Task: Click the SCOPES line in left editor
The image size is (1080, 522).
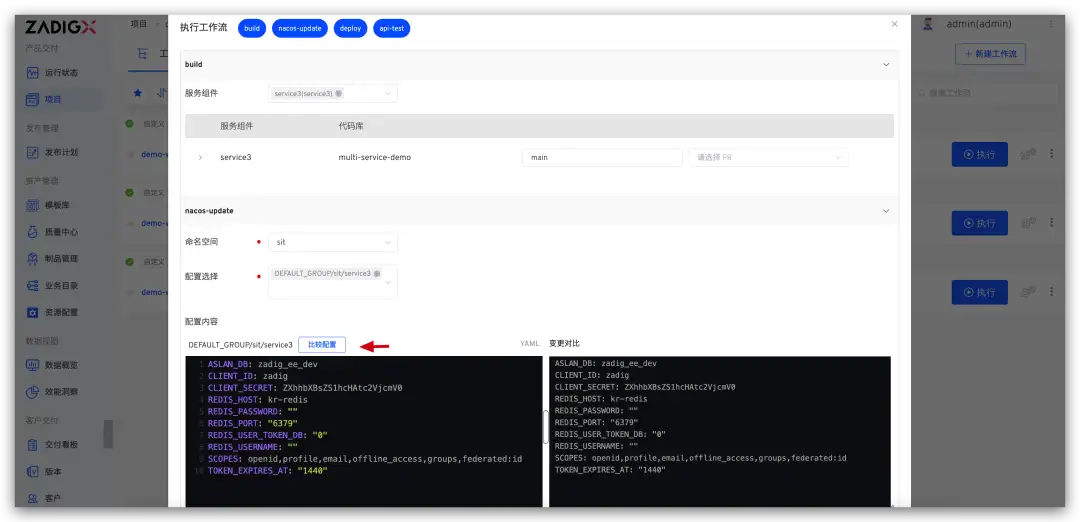Action: click(364, 459)
